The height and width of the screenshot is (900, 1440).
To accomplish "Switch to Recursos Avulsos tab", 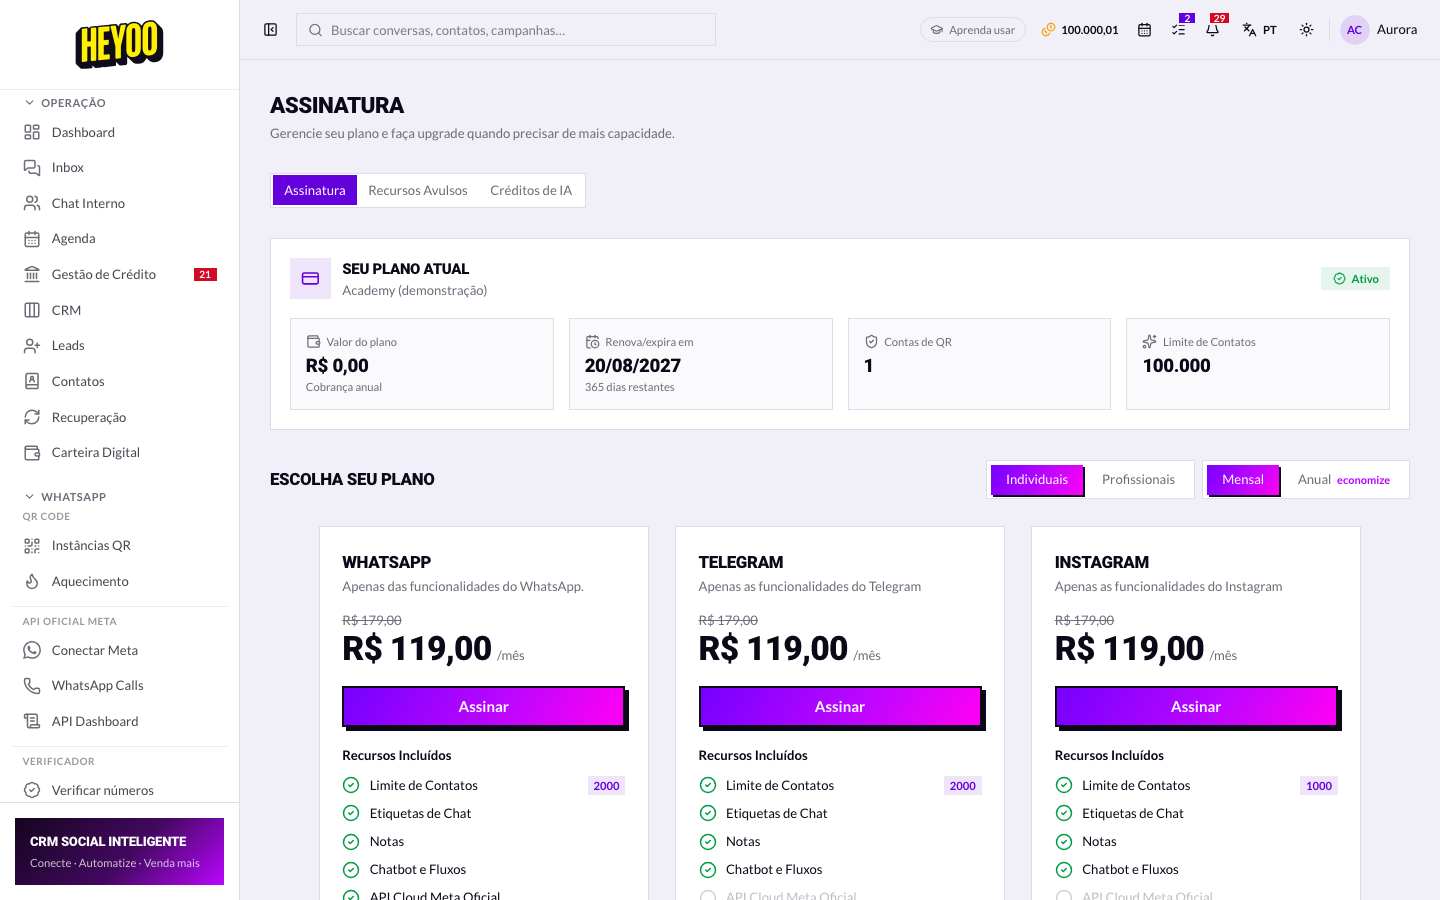I will point(418,190).
